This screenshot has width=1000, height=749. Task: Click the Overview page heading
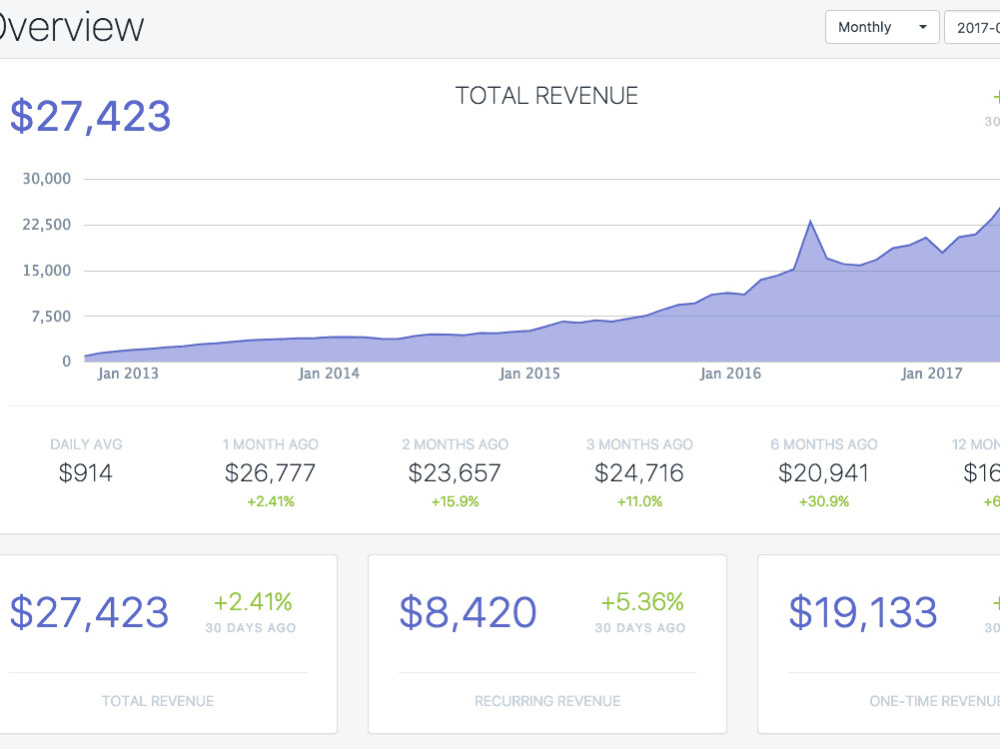pos(70,27)
